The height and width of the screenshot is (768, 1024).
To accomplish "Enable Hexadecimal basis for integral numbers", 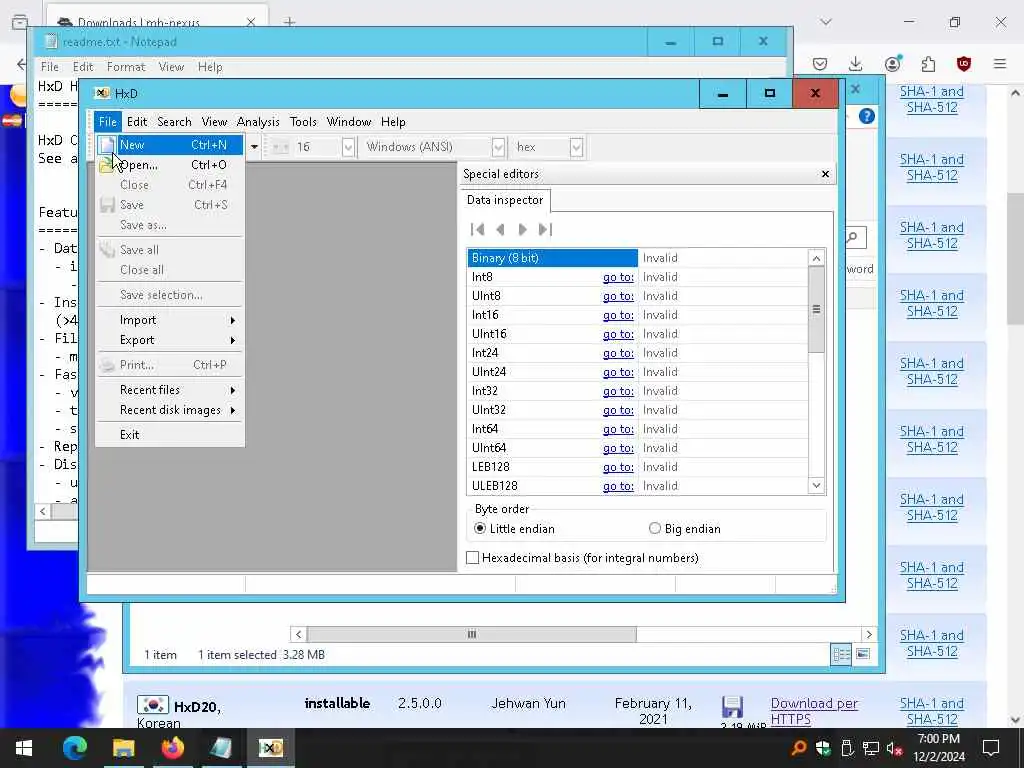I will [x=583, y=558].
